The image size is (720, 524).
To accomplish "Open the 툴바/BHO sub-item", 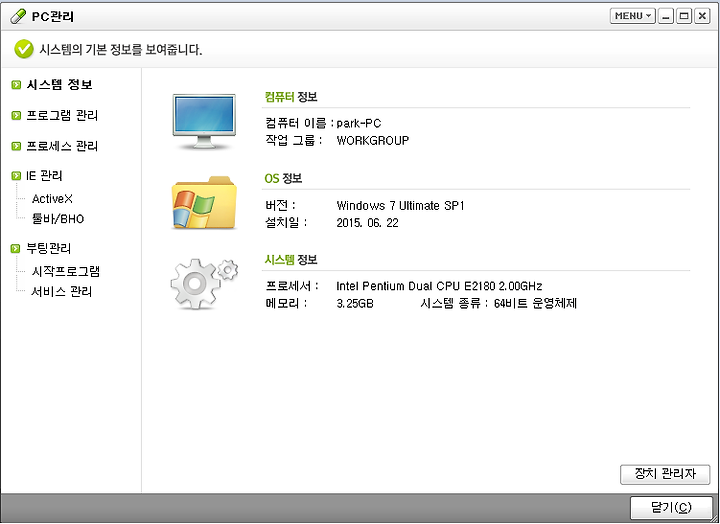I will [x=58, y=219].
